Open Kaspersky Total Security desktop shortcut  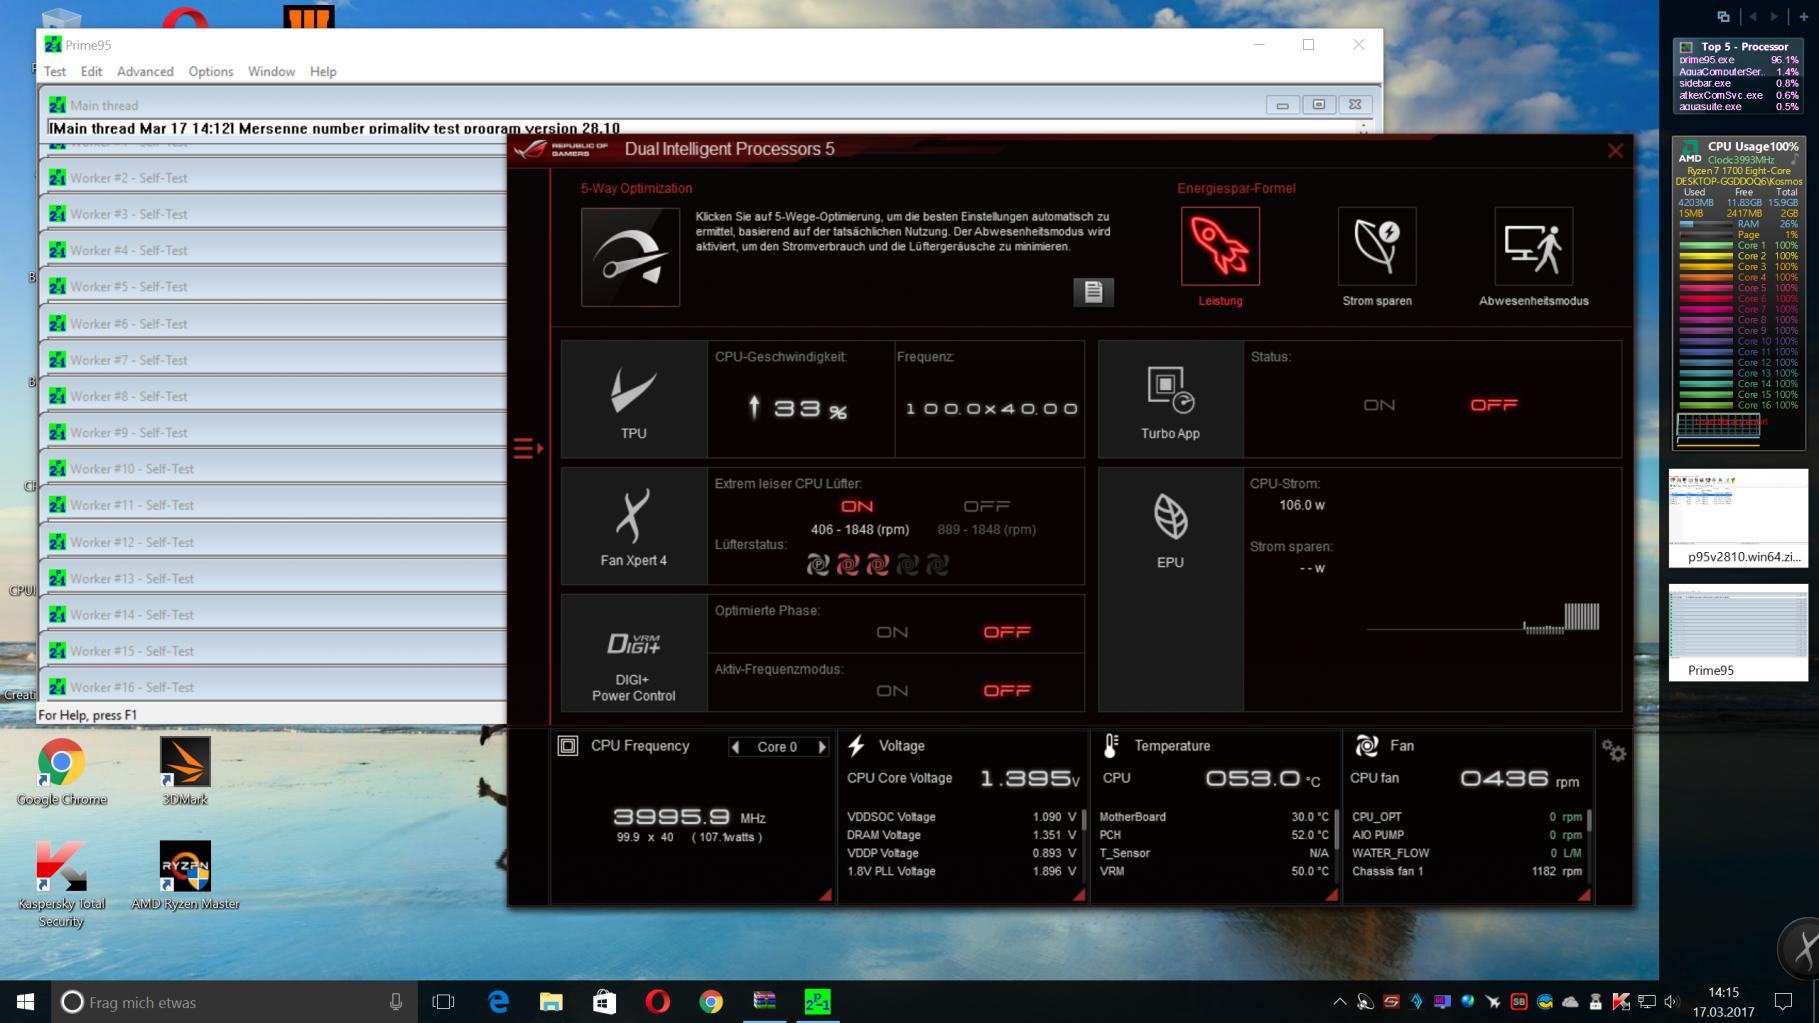(61, 885)
